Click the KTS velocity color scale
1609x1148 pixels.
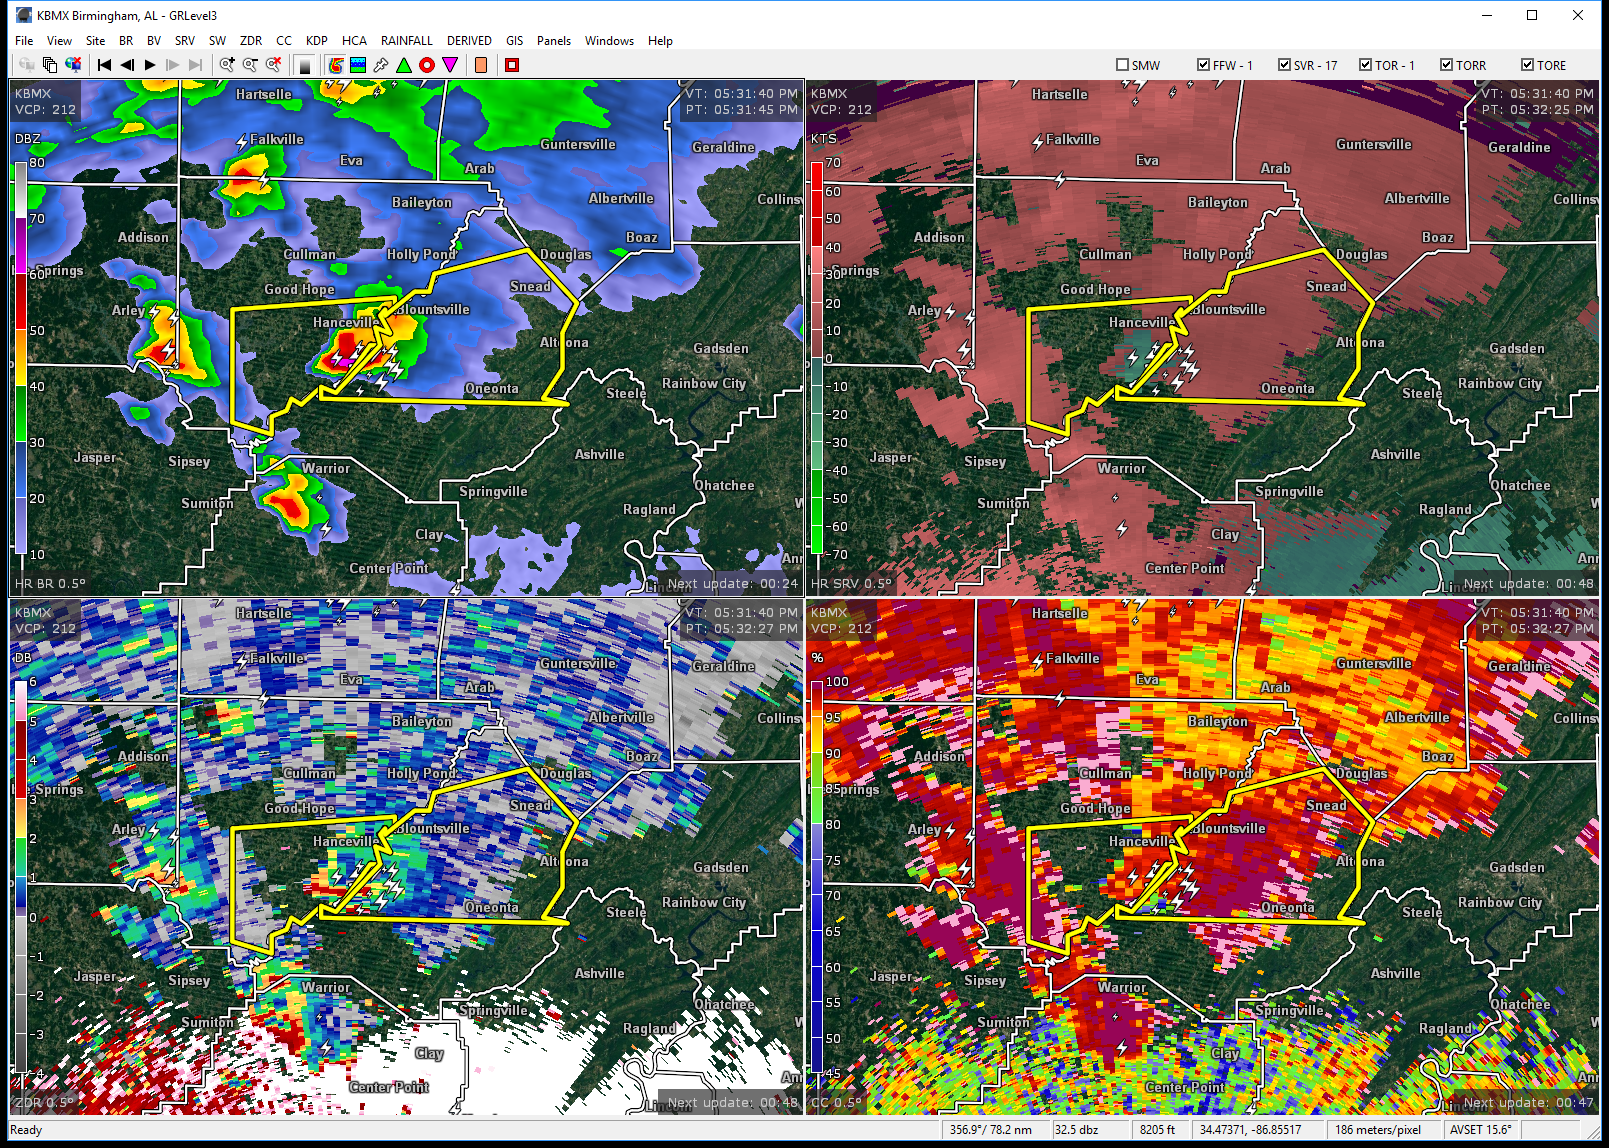point(816,358)
